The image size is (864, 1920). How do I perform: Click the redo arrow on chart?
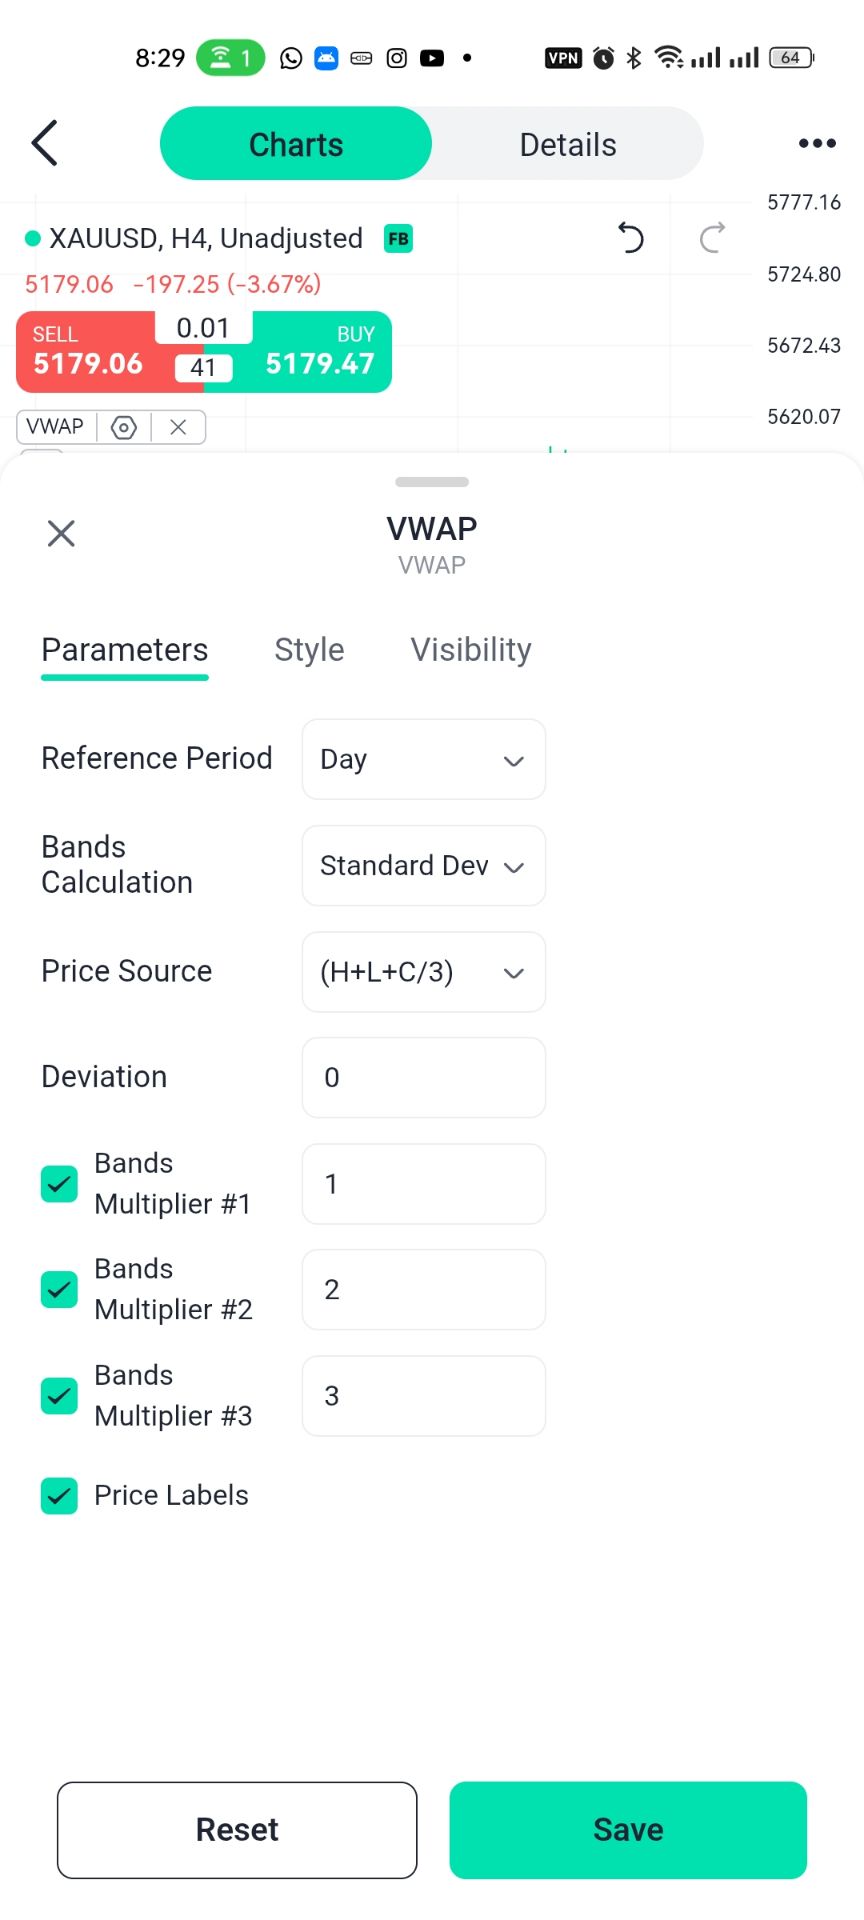coord(712,238)
